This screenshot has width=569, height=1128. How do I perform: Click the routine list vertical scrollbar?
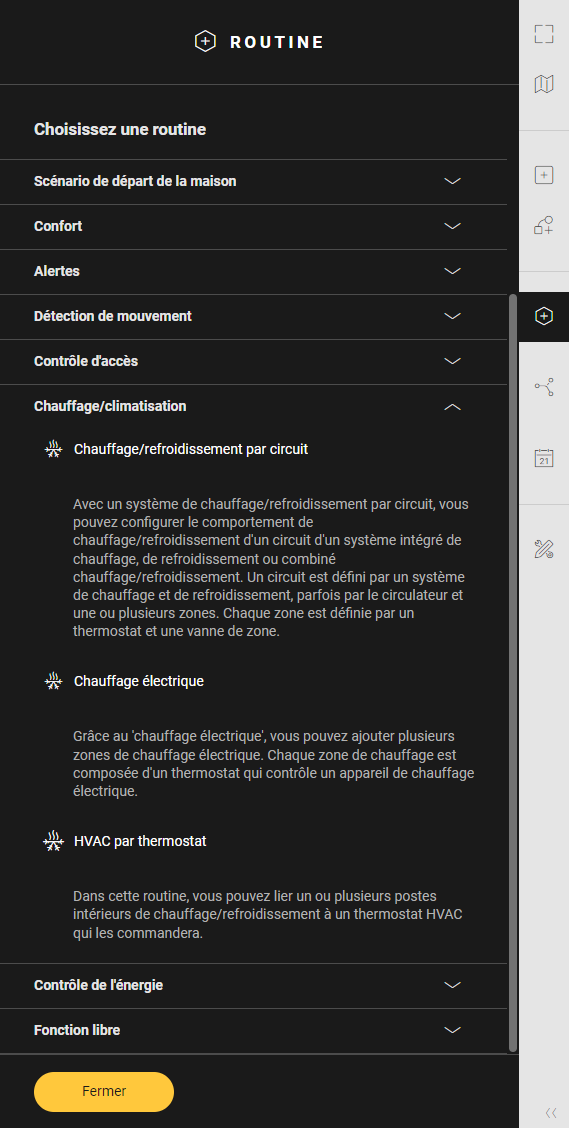click(x=513, y=673)
